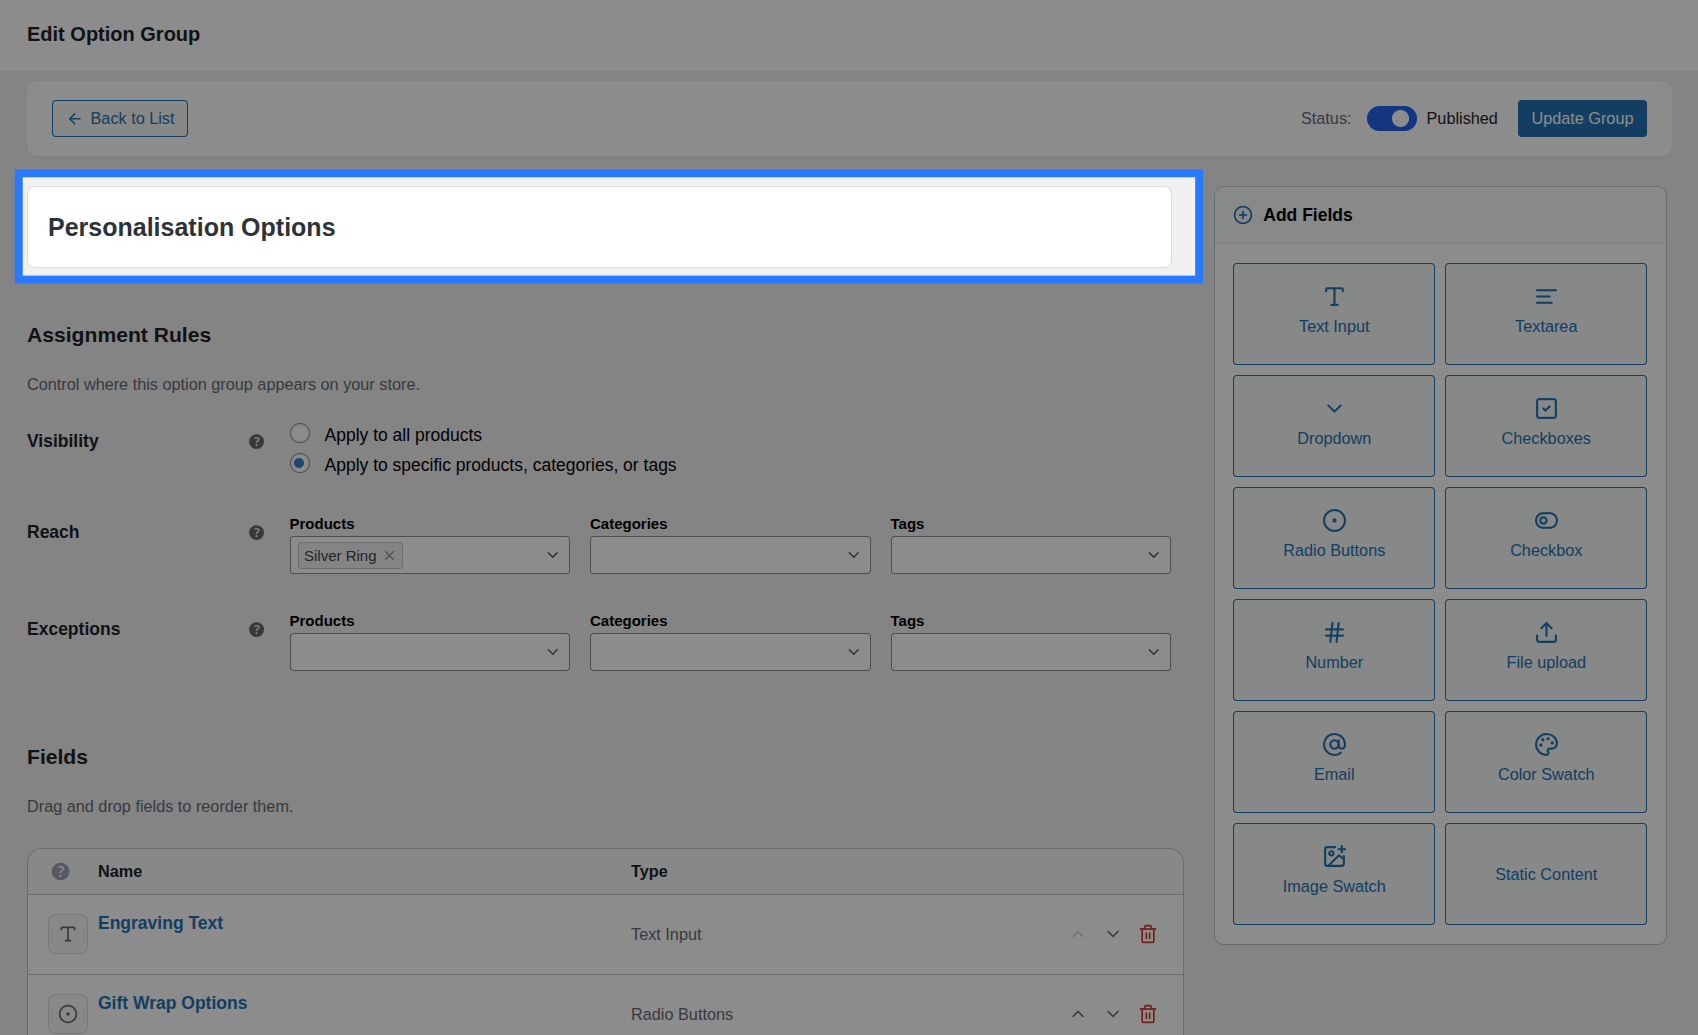Image resolution: width=1698 pixels, height=1035 pixels.
Task: Click the Text Input type cell
Action: coord(666,934)
